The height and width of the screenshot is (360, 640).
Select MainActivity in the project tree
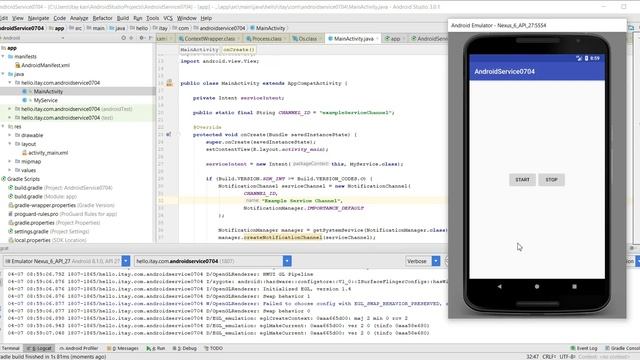(x=48, y=91)
